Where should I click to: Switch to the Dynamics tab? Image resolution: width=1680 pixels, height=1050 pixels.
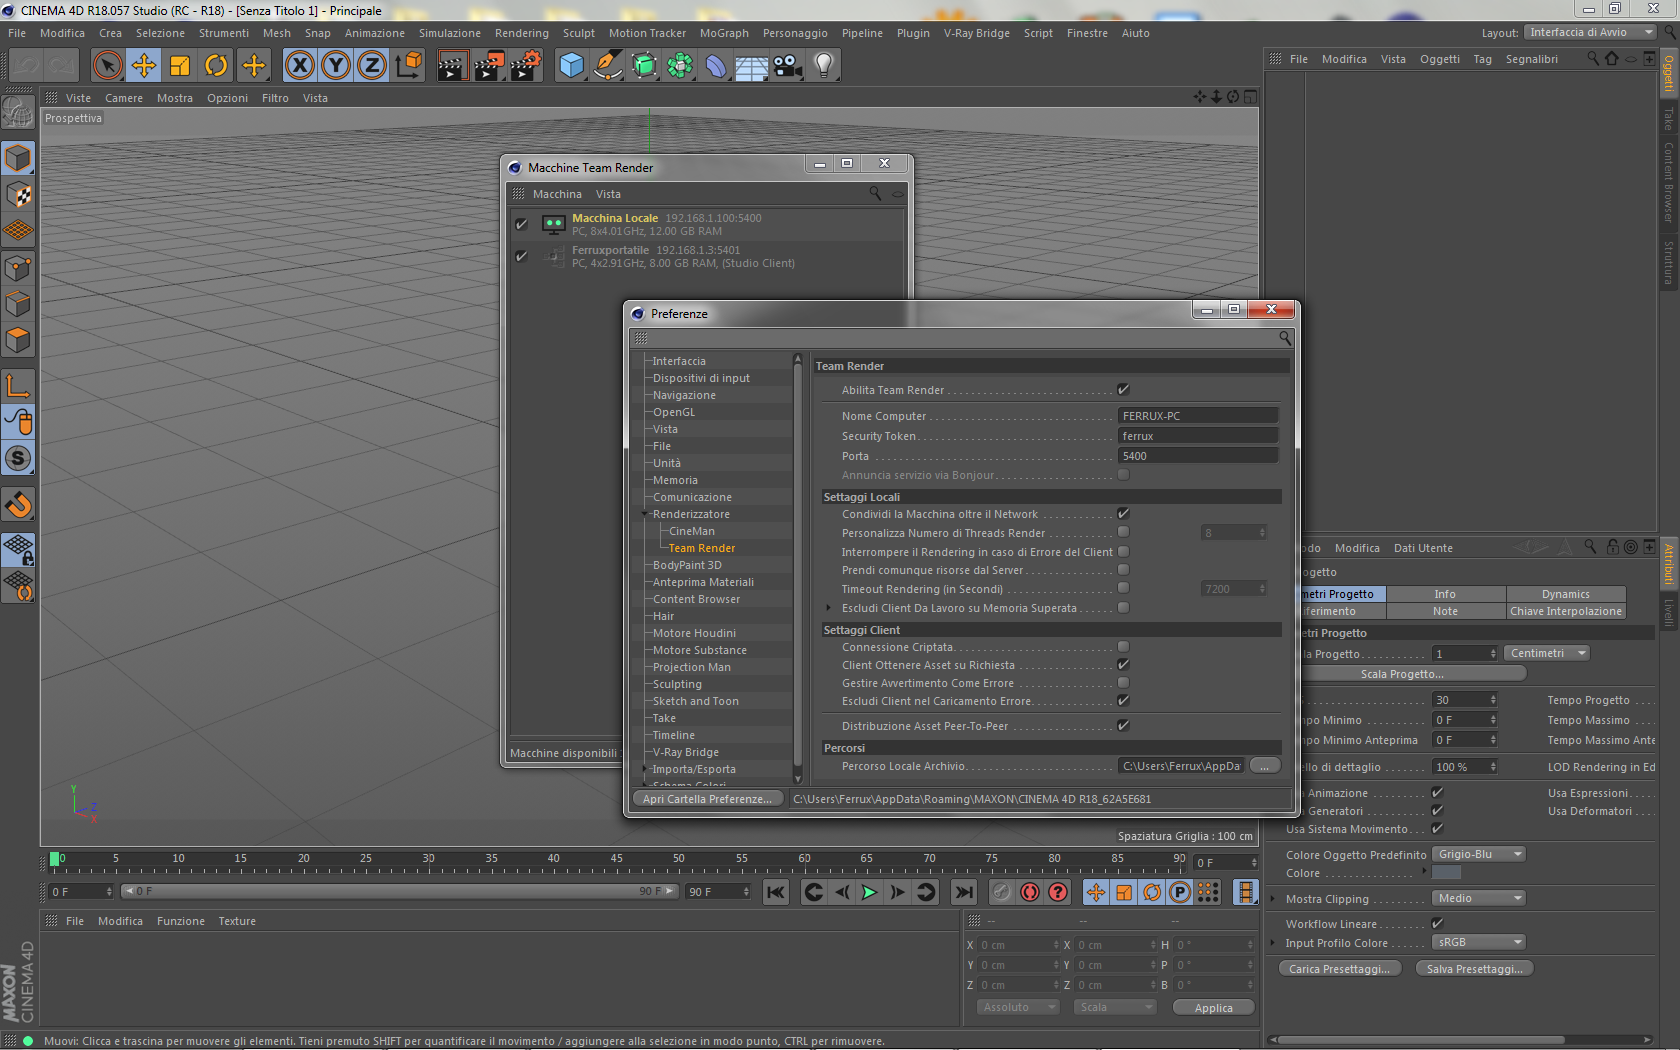1565,594
